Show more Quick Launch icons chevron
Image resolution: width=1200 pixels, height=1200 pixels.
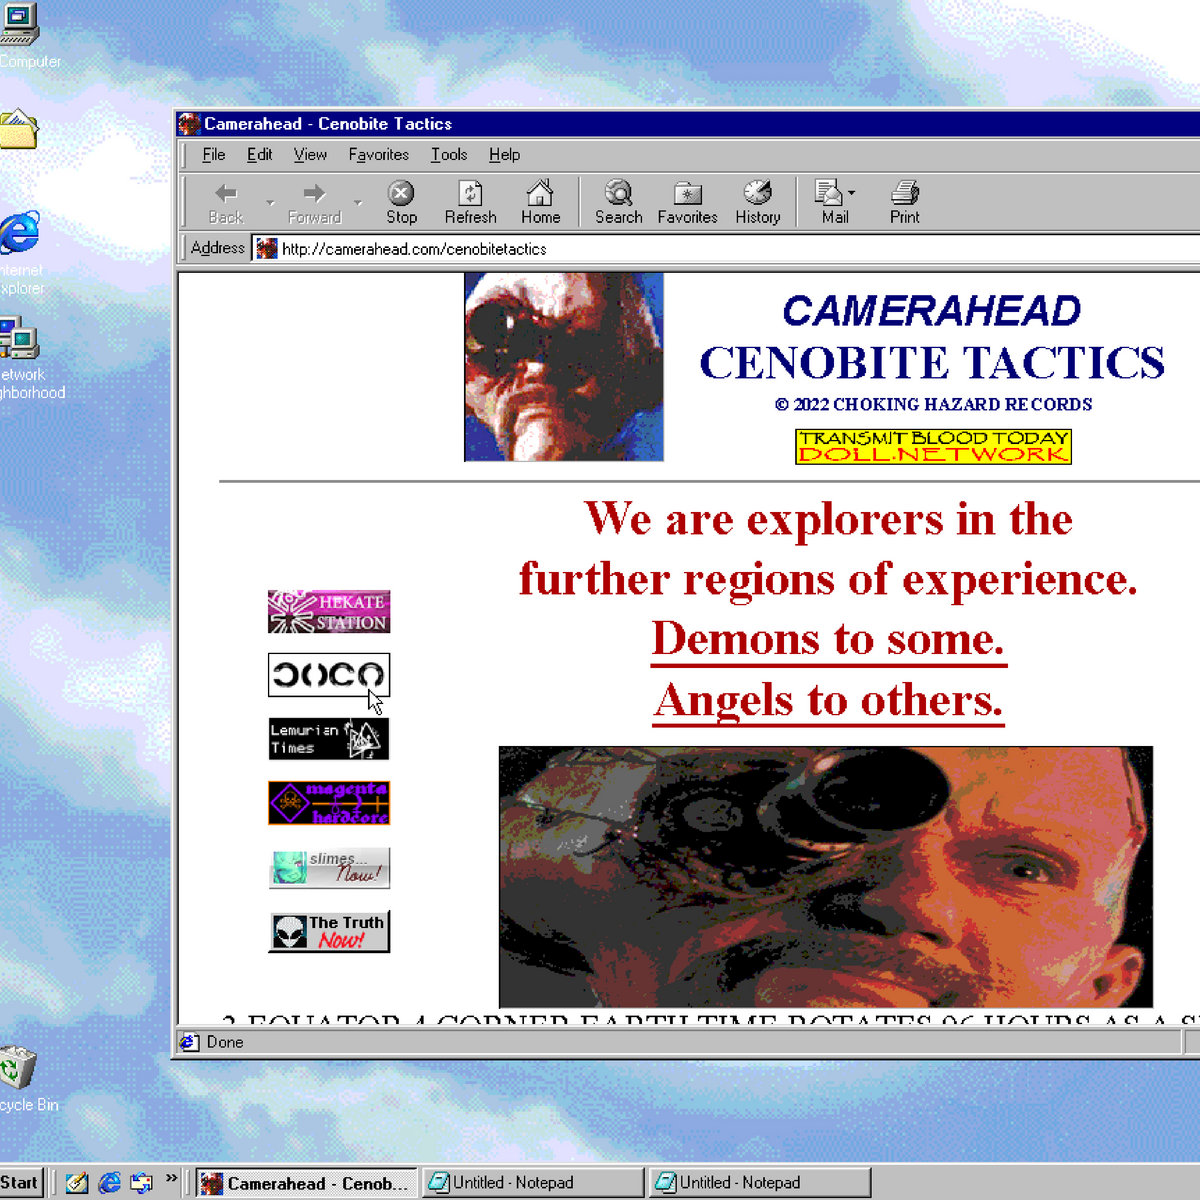[171, 1180]
